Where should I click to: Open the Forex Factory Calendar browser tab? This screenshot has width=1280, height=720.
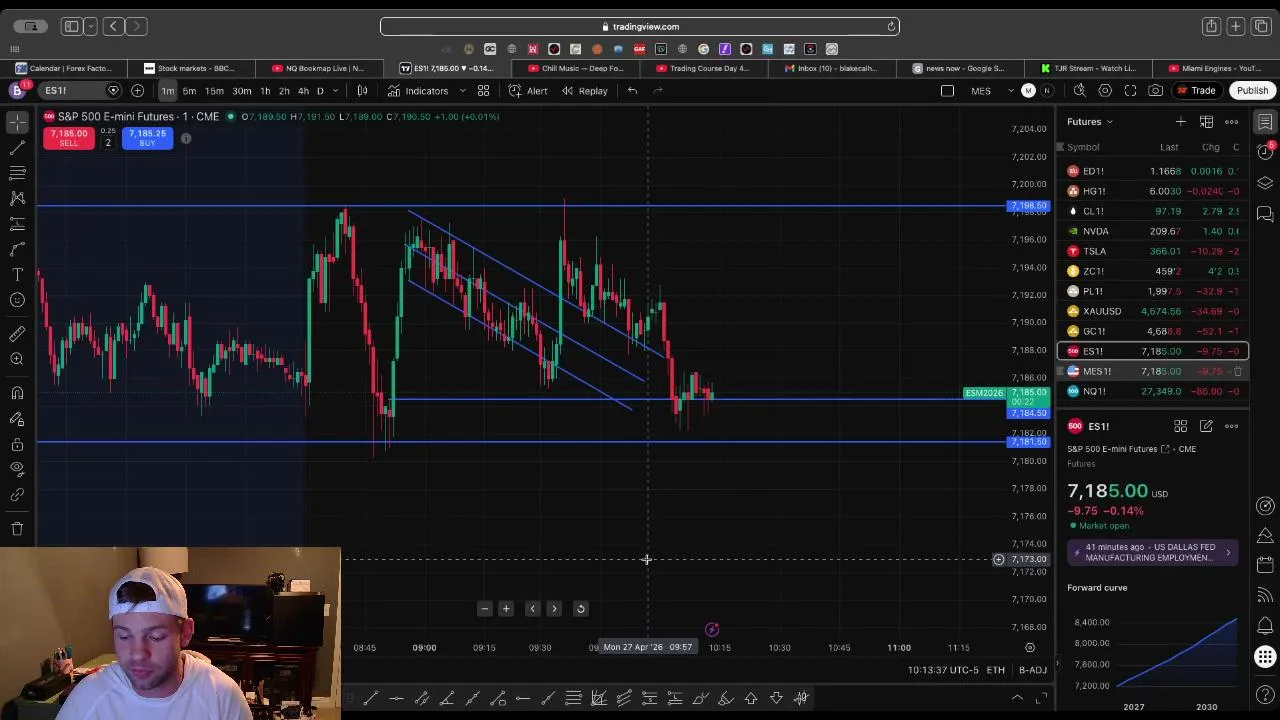click(64, 68)
